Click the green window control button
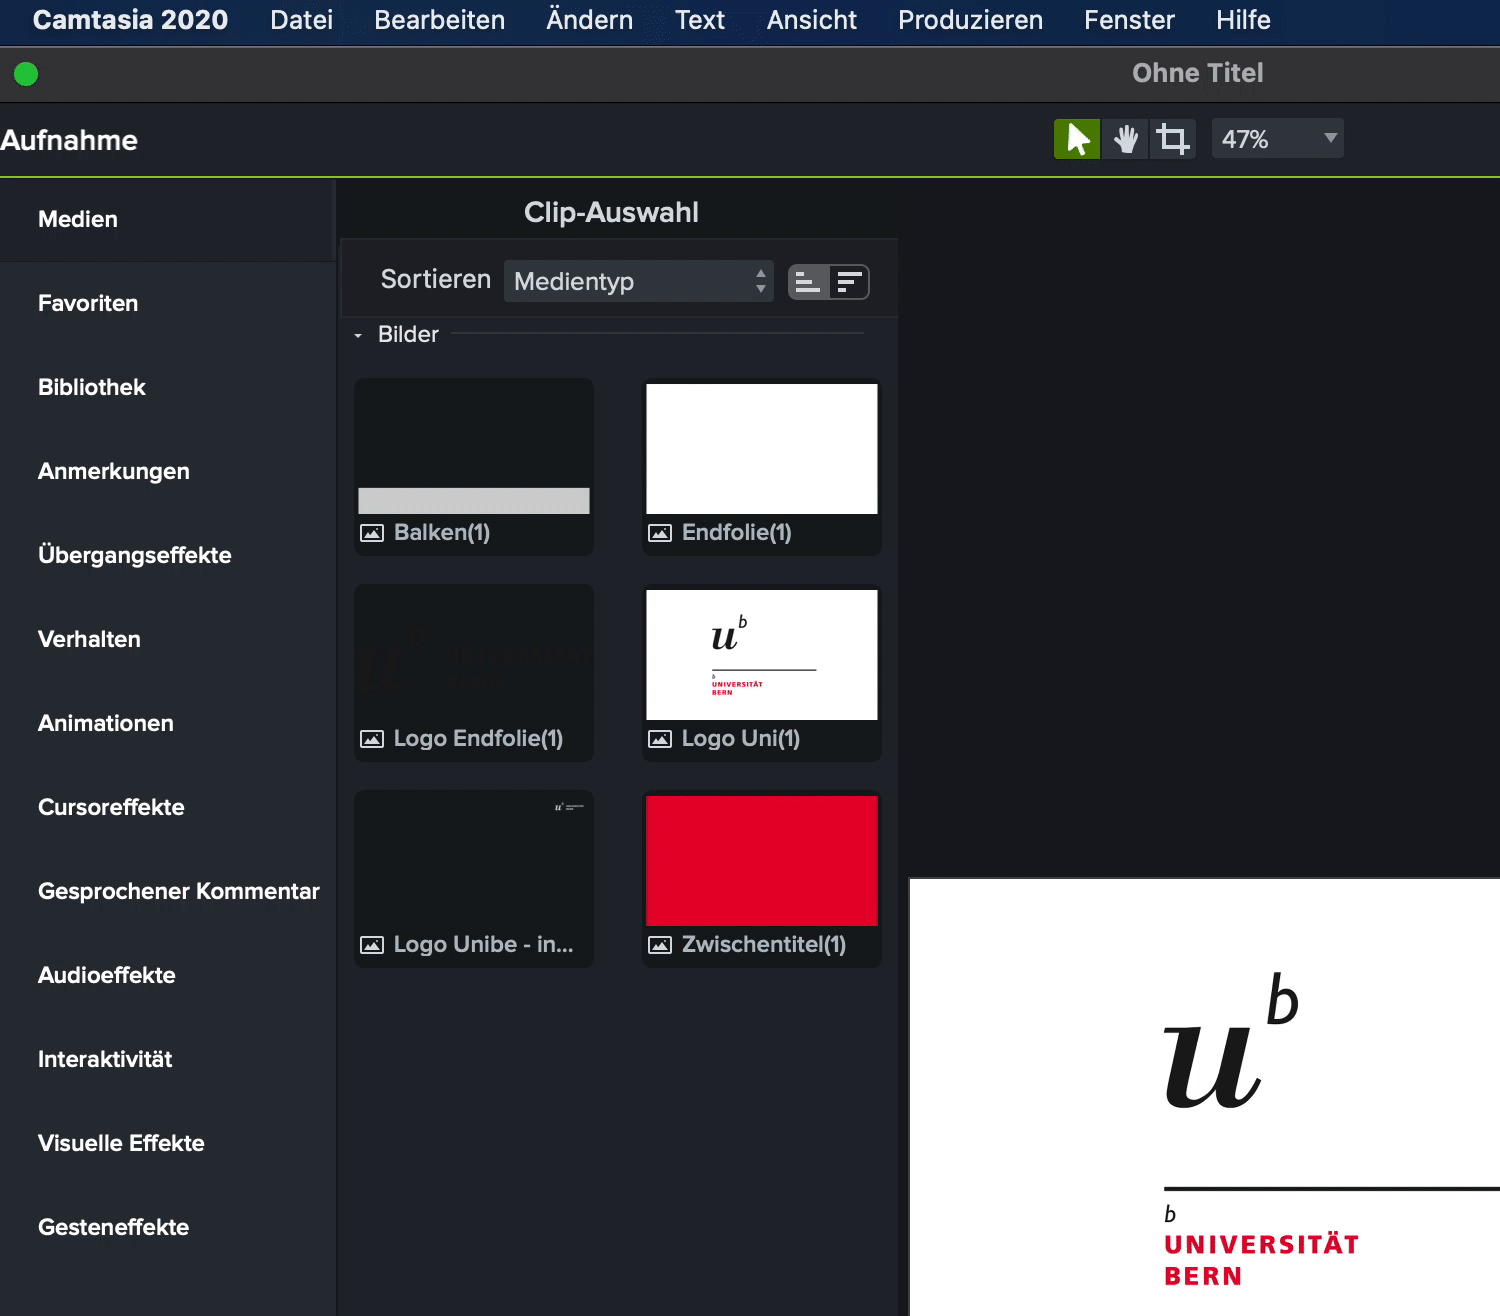Screen dimensions: 1500x1316 coord(26,74)
